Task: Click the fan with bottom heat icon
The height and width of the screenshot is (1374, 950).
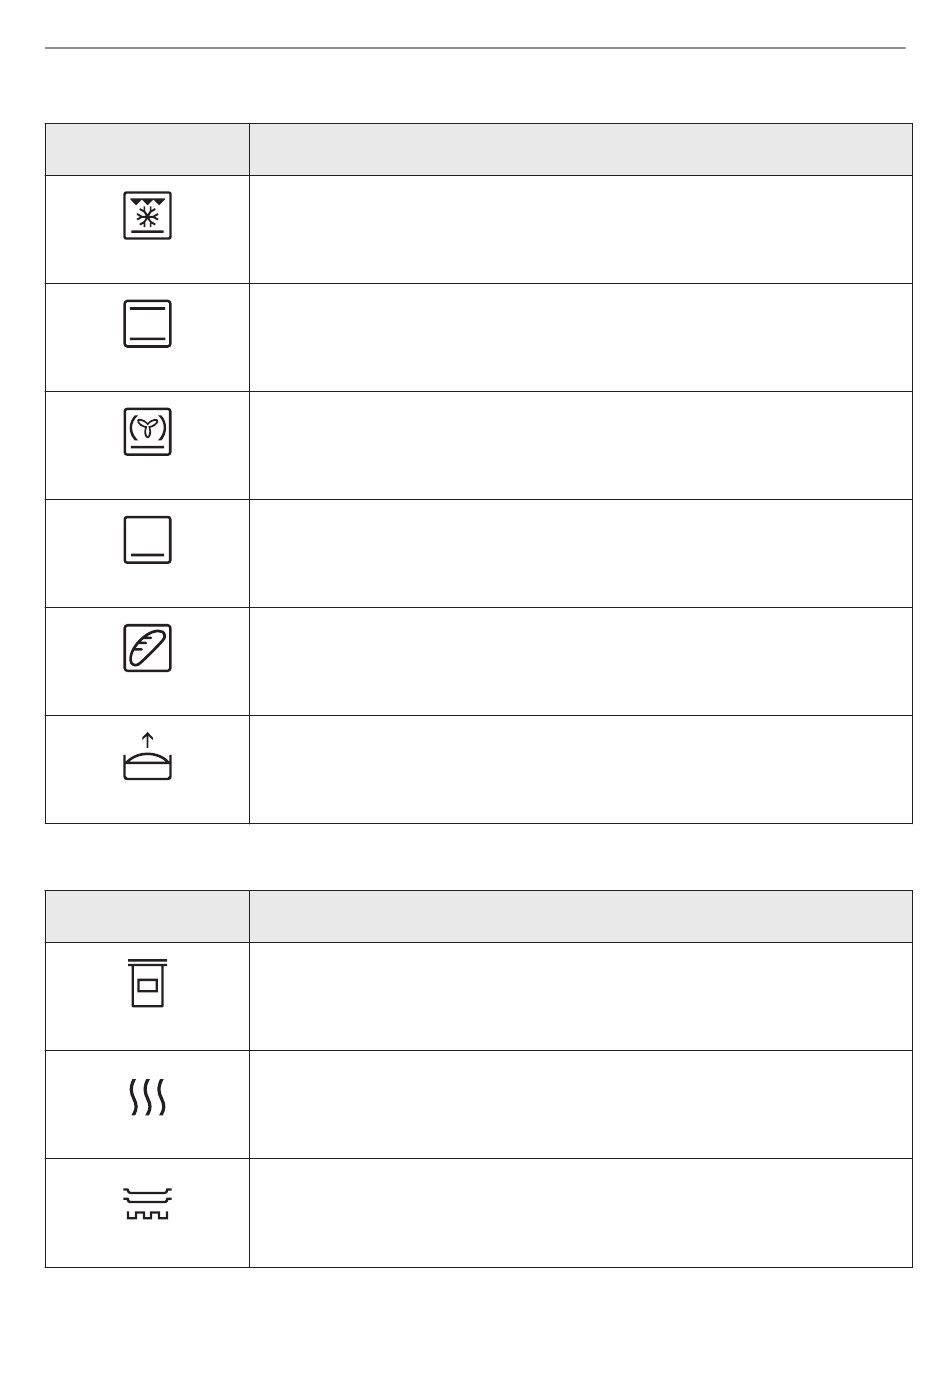Action: coord(147,431)
